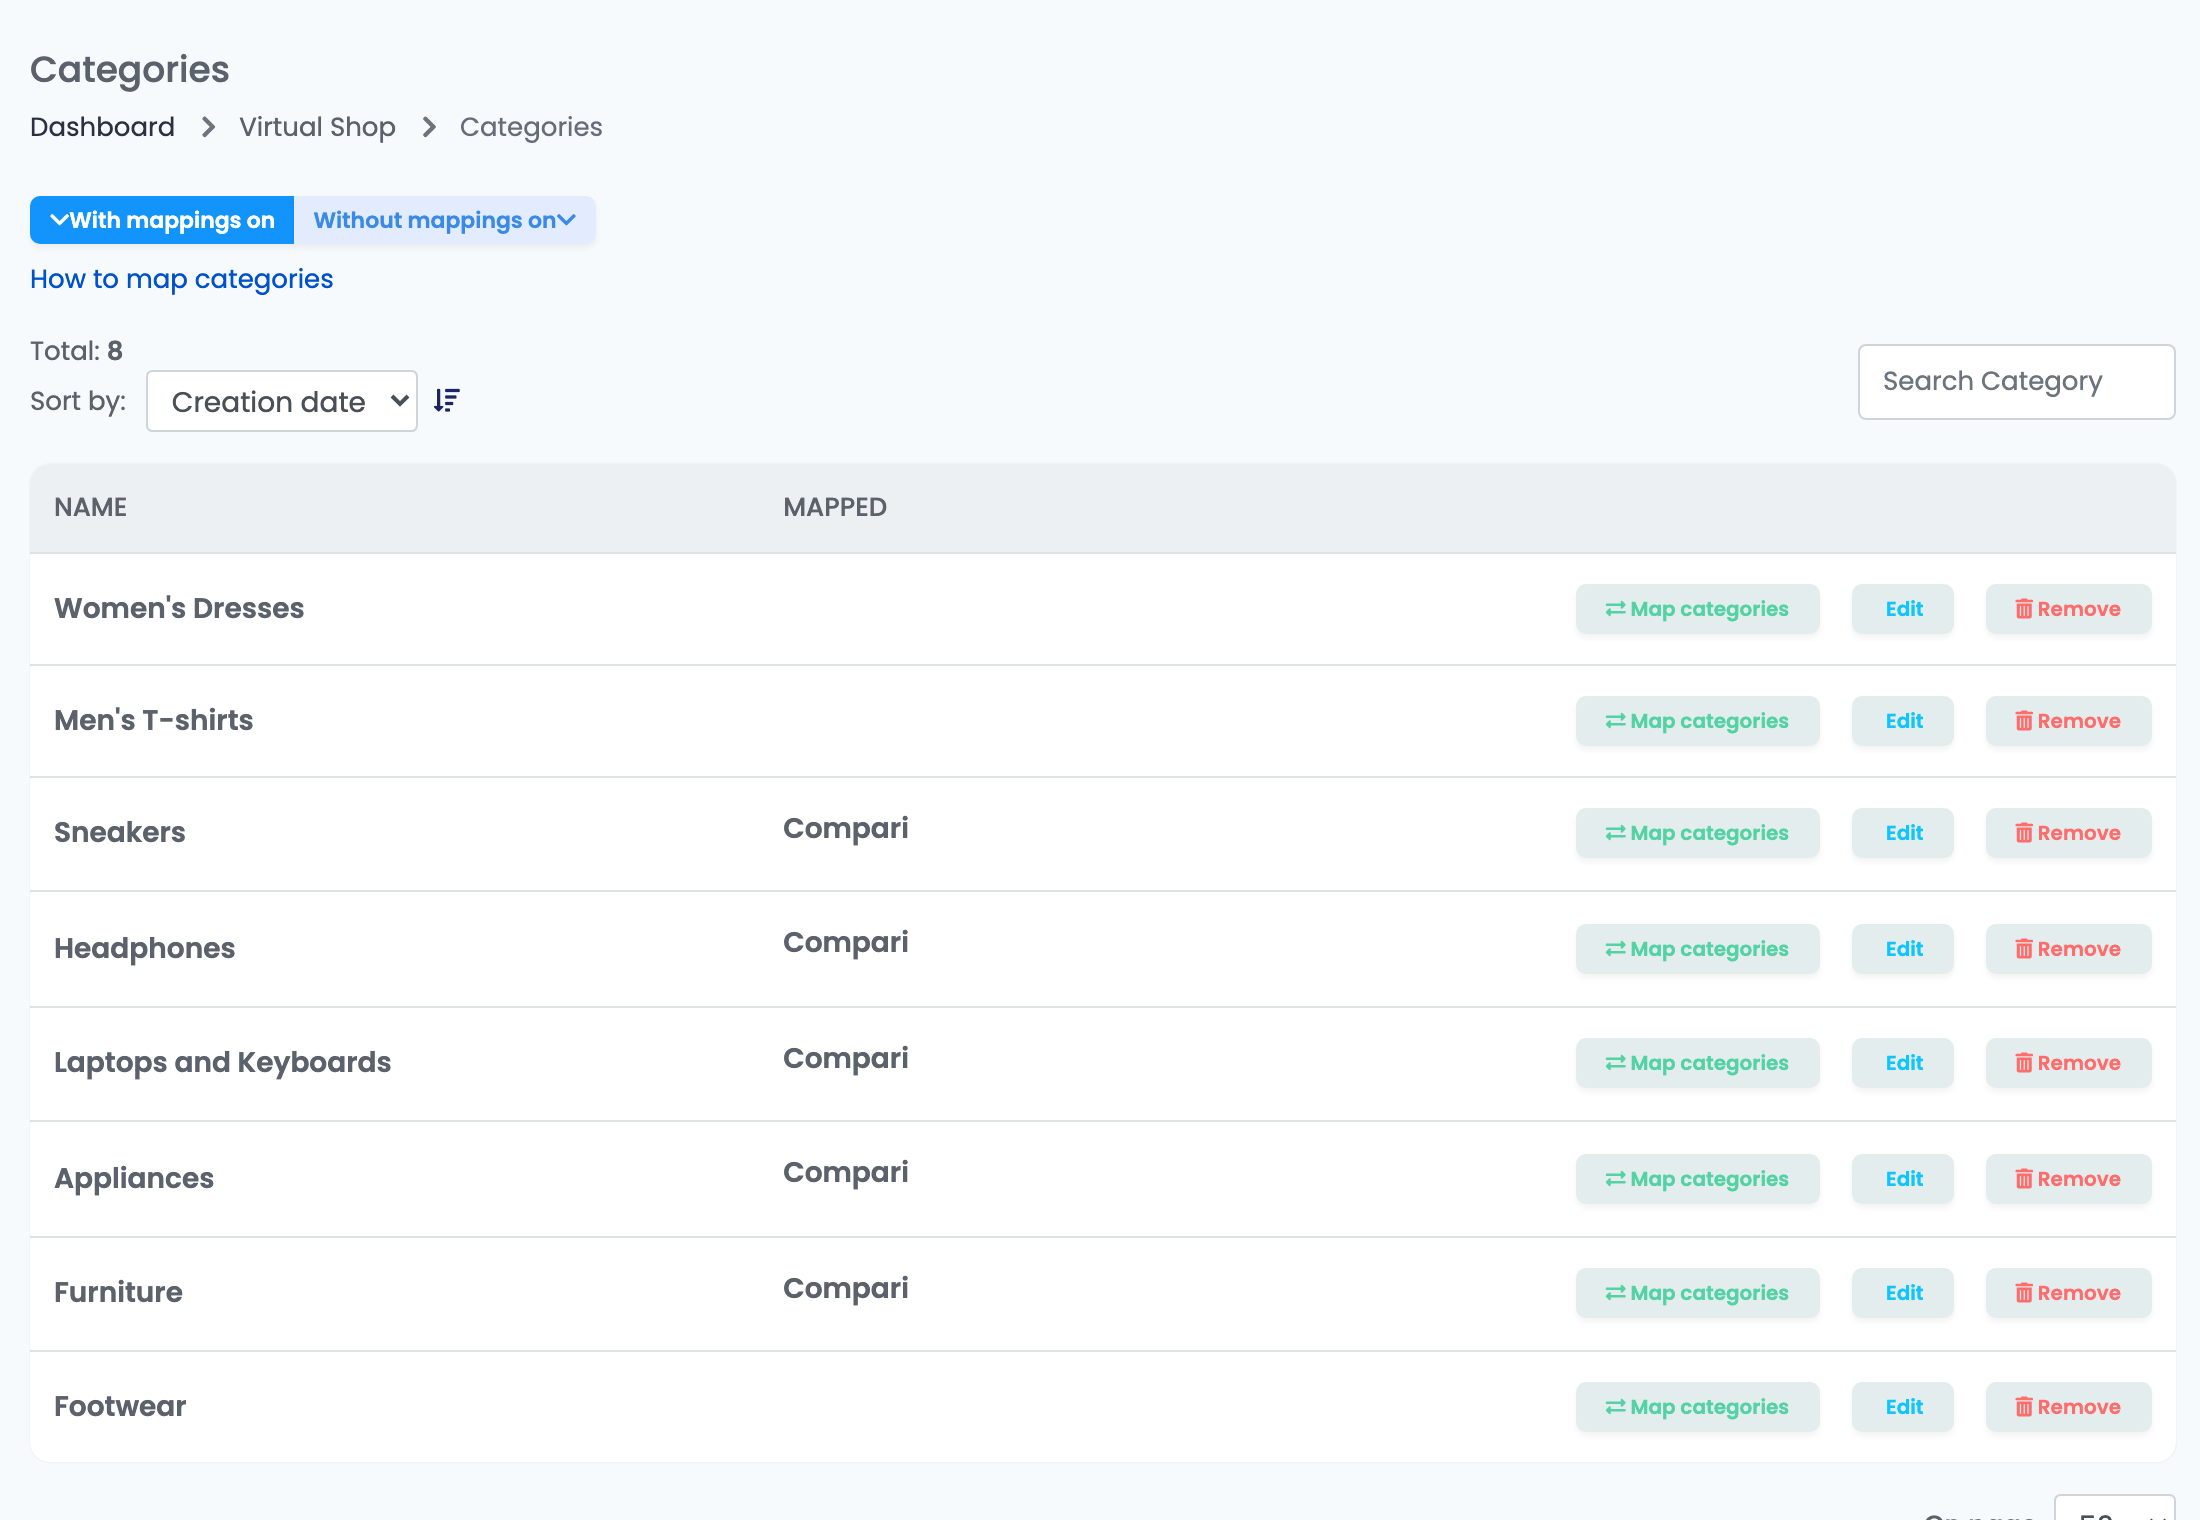Map categories for Appliances row
Screen dimensions: 2200x1520
(1697, 1179)
